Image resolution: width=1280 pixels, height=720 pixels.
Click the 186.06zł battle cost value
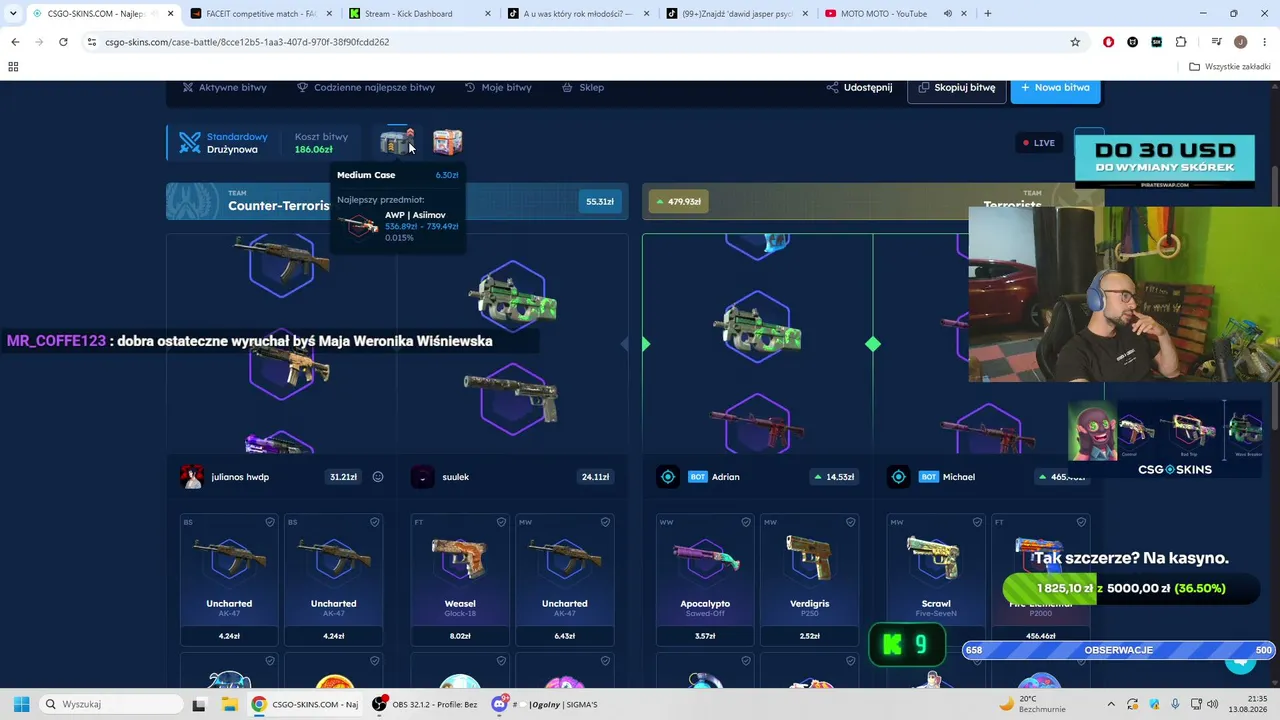coord(314,150)
